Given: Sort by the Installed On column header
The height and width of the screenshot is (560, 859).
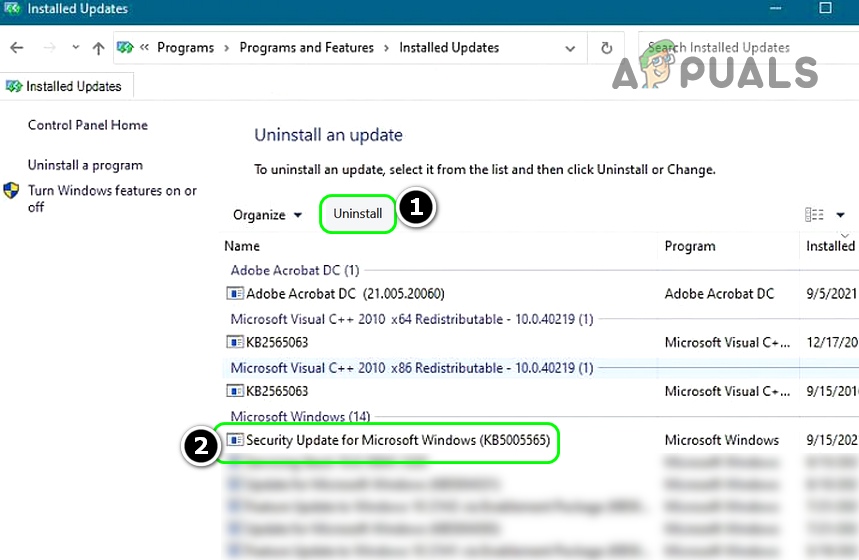Looking at the screenshot, I should 830,246.
